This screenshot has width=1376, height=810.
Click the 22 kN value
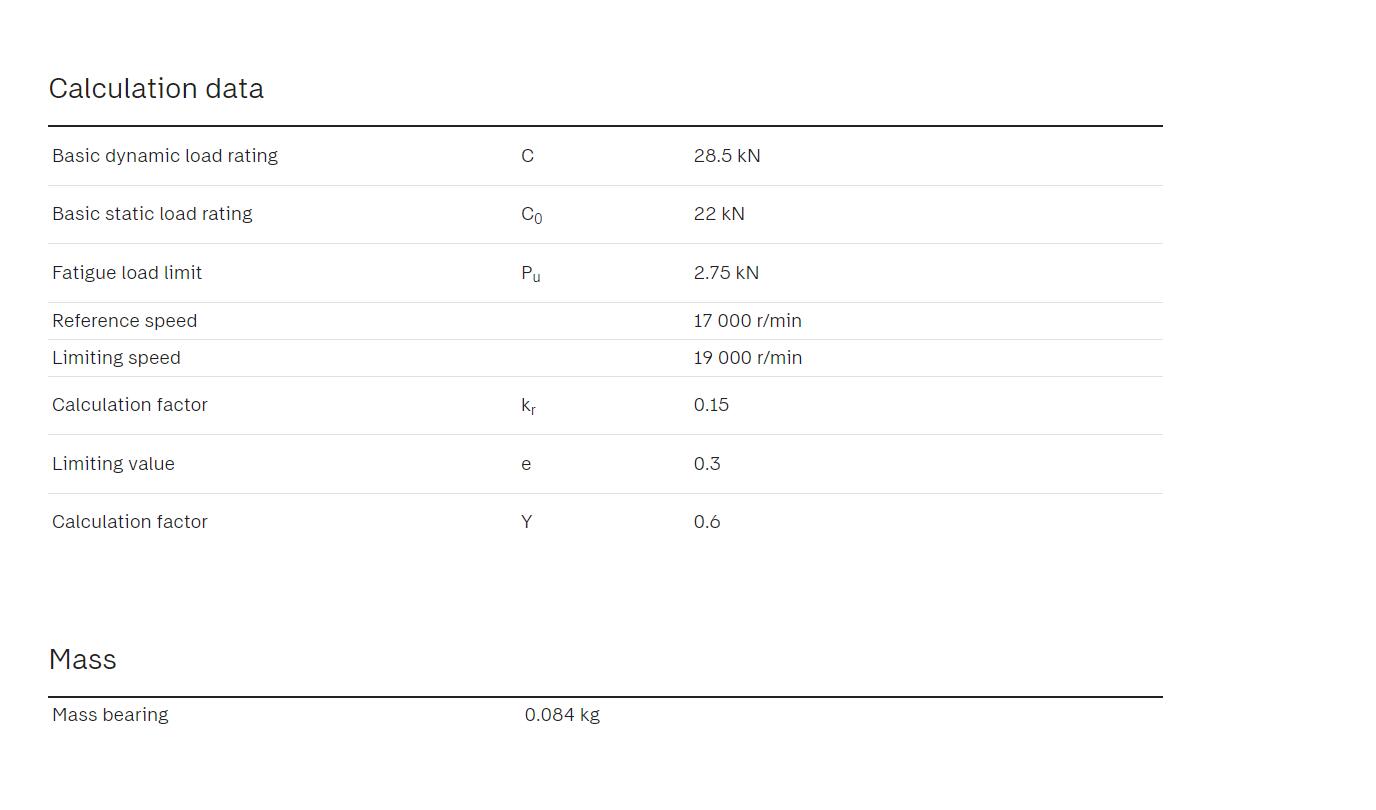coord(719,214)
